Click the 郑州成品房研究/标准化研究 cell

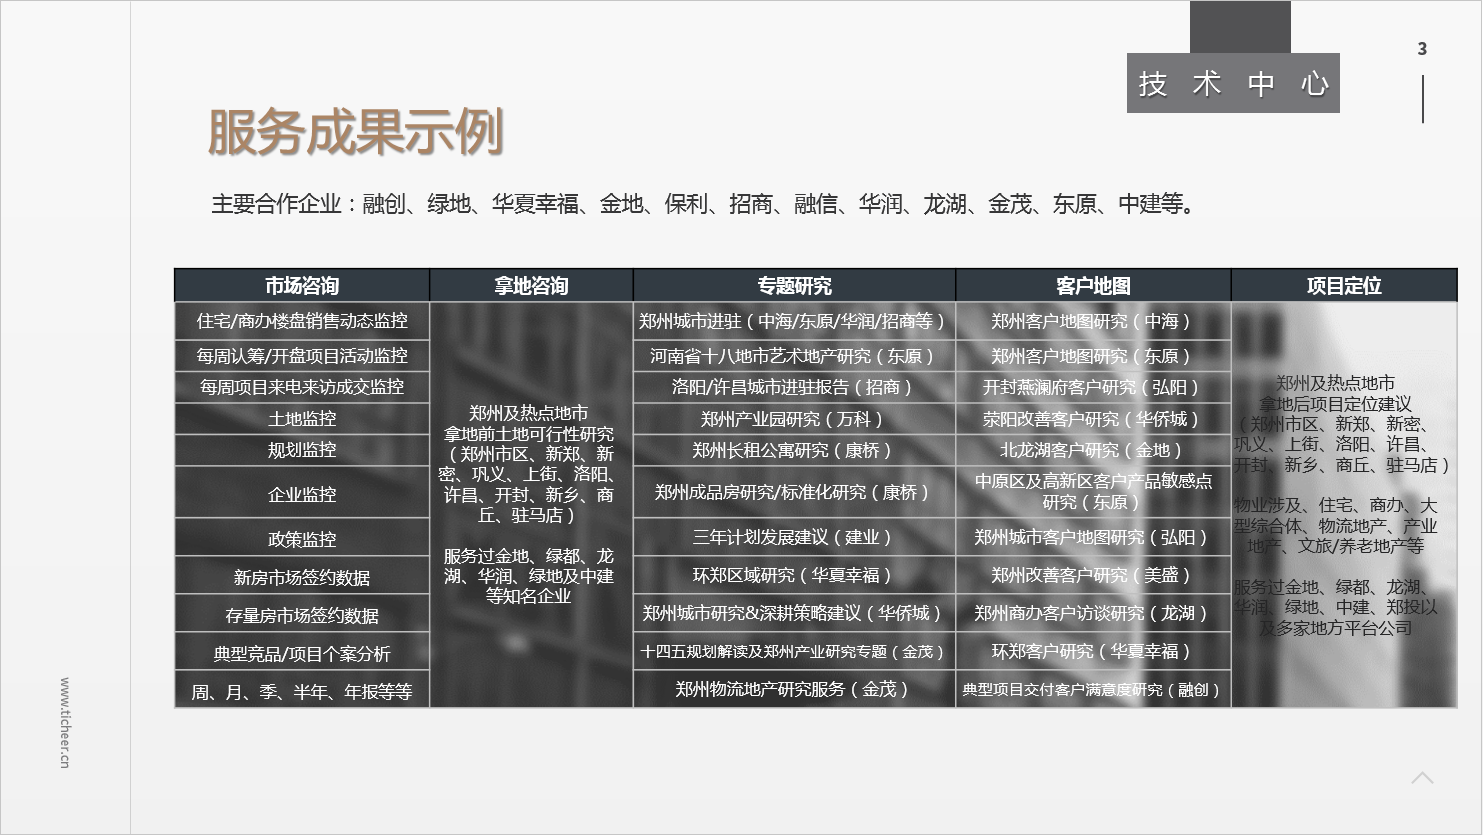pos(794,492)
